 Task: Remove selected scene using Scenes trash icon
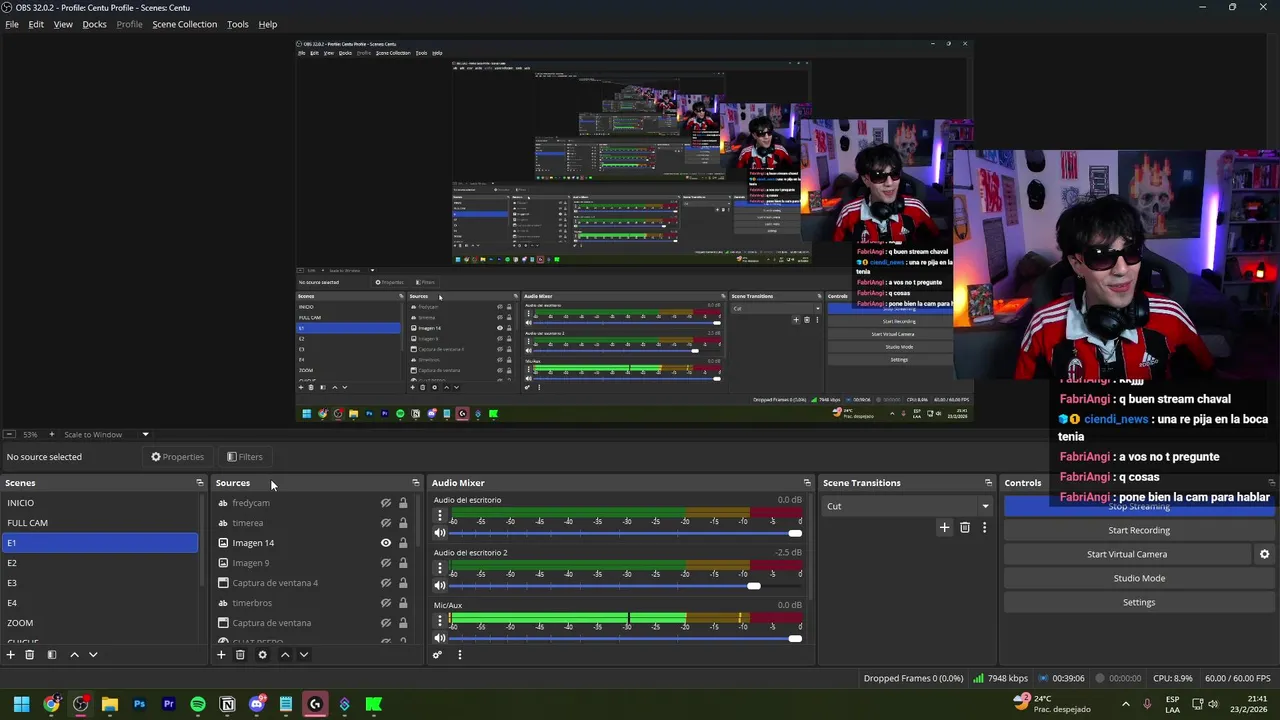coord(30,655)
